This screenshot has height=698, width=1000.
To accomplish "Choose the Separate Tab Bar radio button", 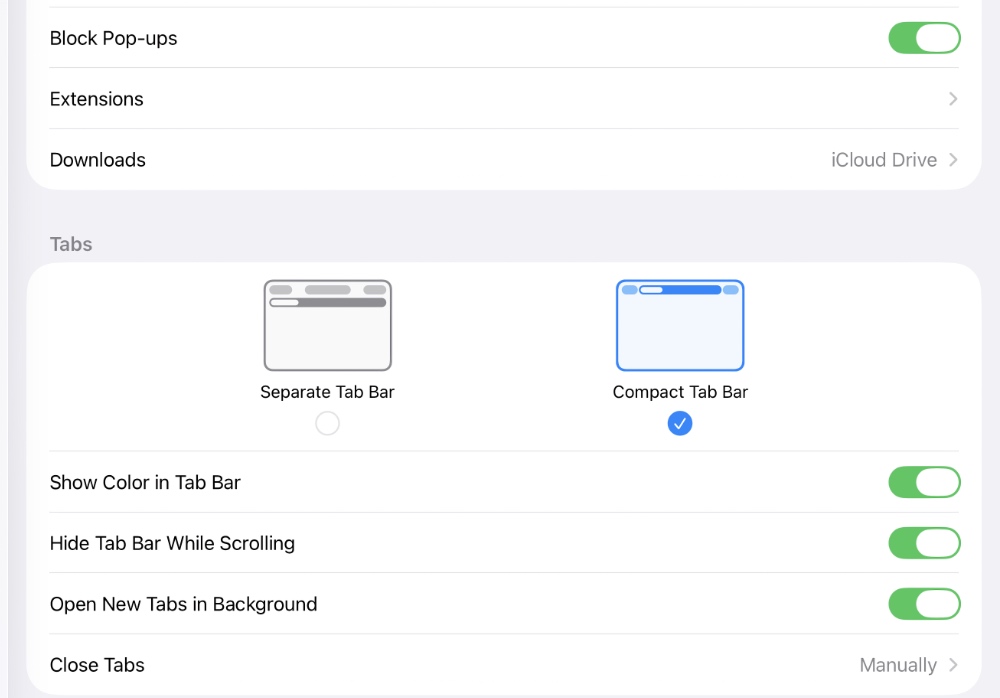I will pyautogui.click(x=327, y=424).
